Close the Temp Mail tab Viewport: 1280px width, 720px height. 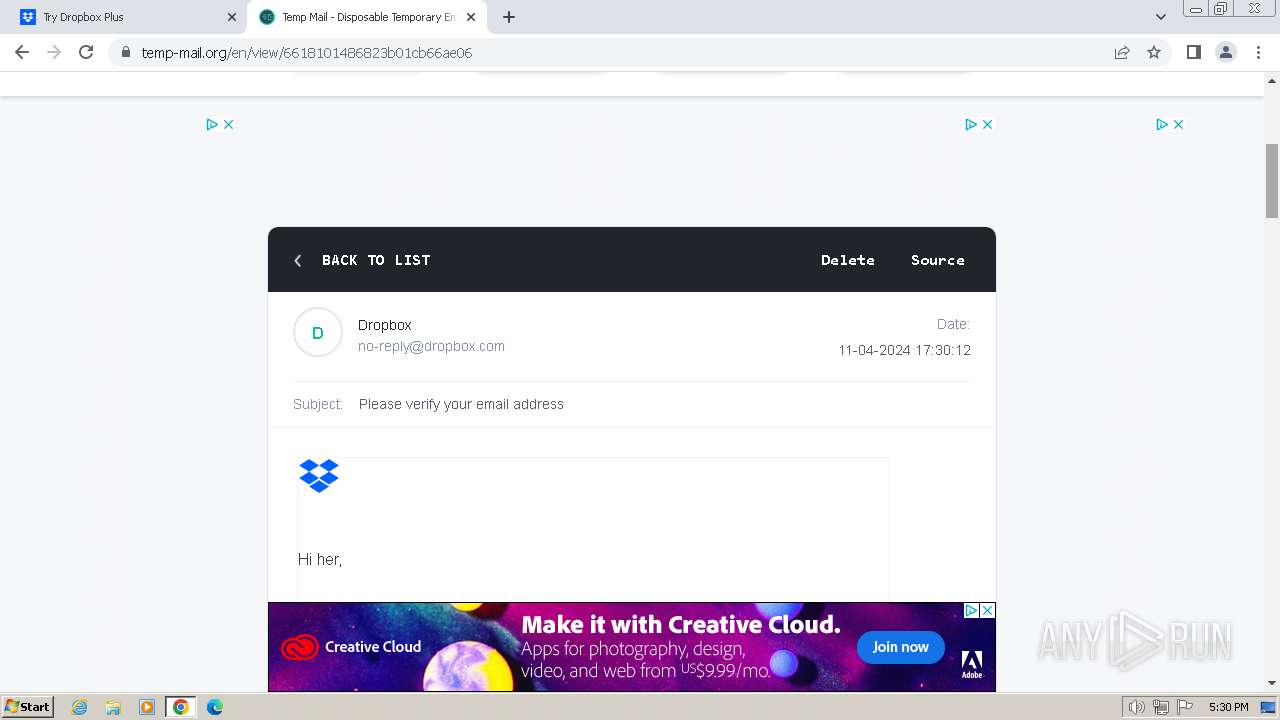(471, 17)
